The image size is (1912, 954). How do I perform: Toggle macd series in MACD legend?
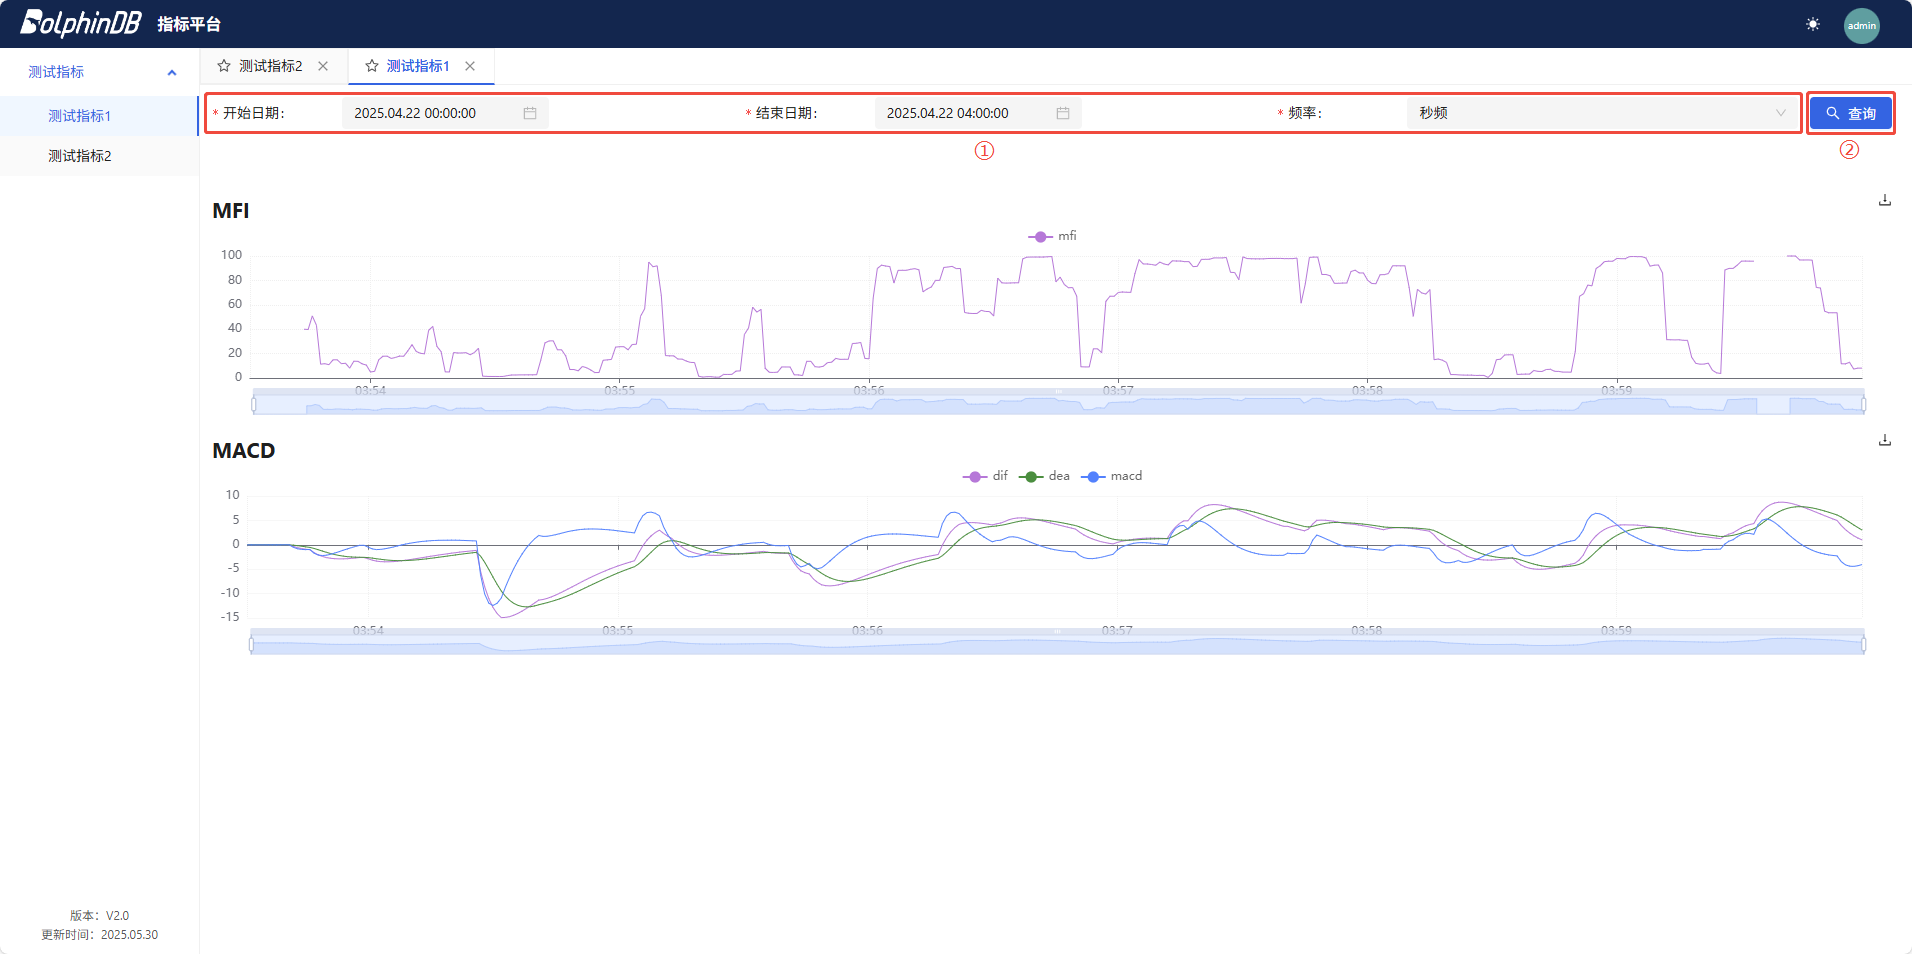coord(1113,476)
